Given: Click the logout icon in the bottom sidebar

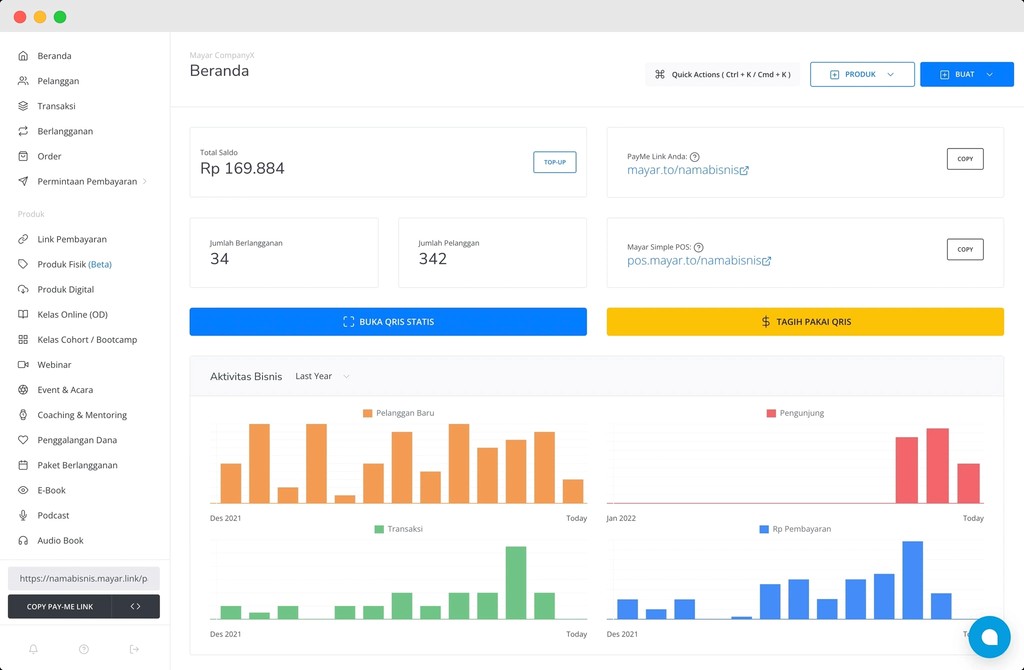Looking at the screenshot, I should tap(134, 649).
